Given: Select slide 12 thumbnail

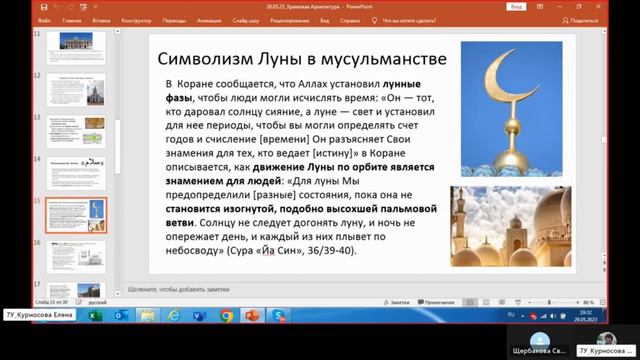Looking at the screenshot, I should tap(76, 90).
